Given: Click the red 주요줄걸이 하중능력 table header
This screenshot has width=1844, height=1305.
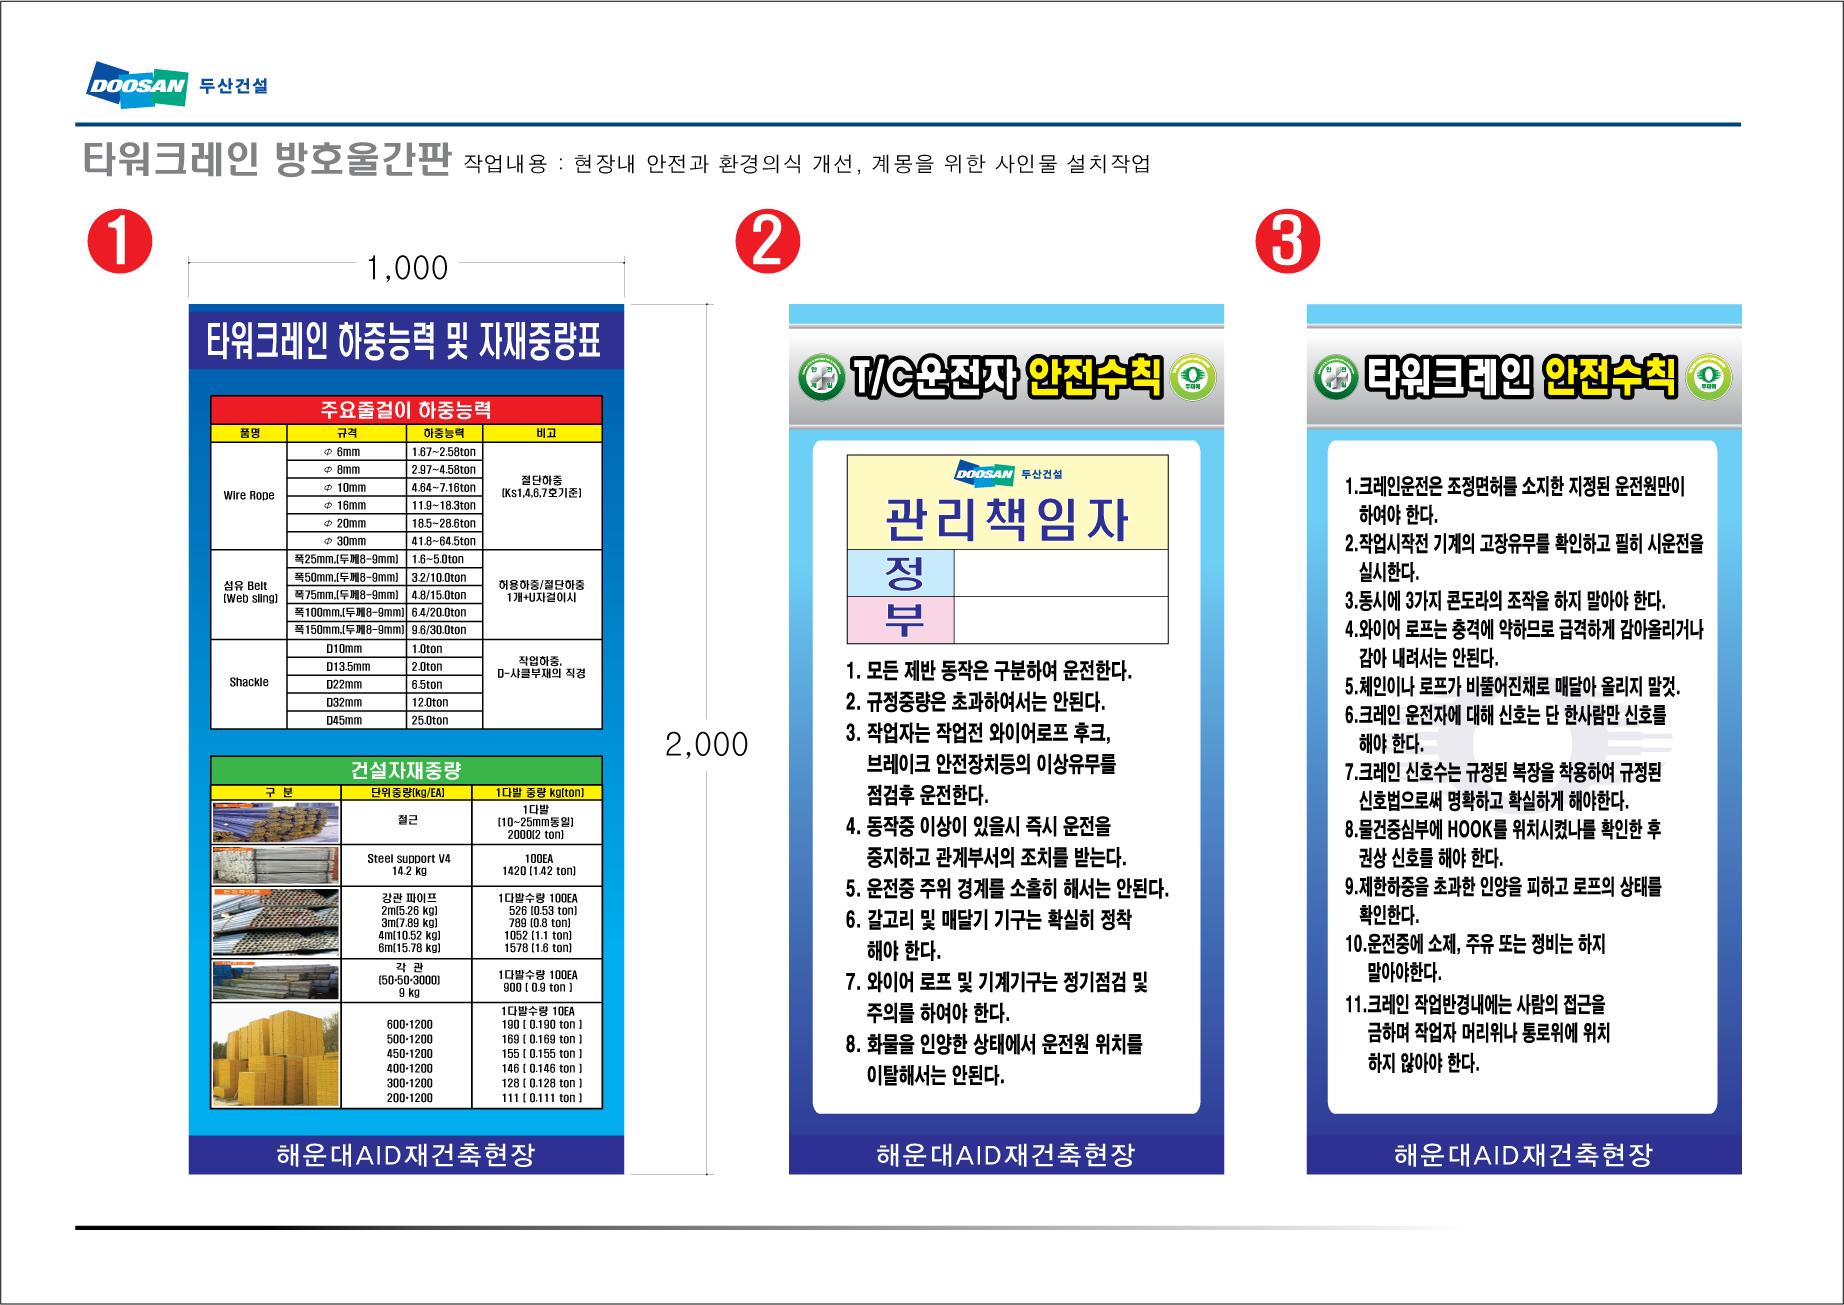Looking at the screenshot, I should pos(406,410).
